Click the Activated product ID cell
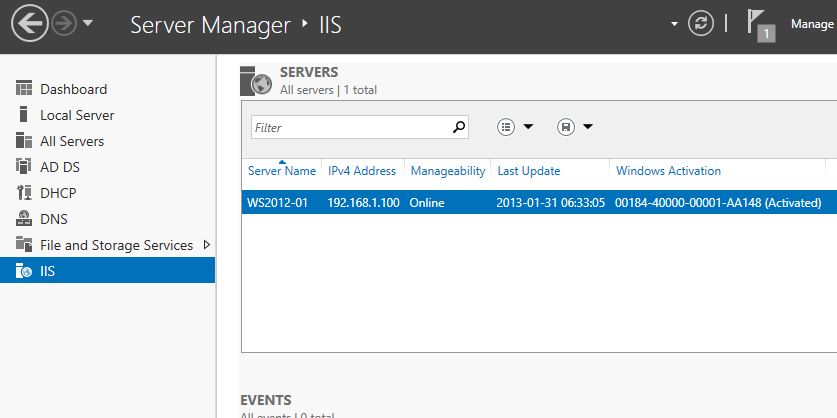 (718, 203)
